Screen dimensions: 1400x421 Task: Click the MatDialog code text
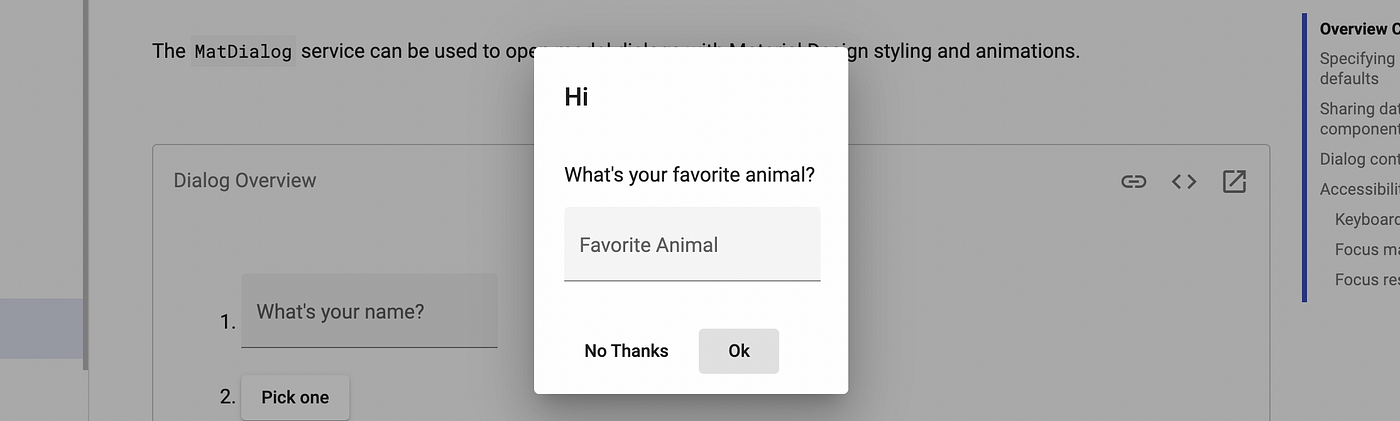coord(243,51)
